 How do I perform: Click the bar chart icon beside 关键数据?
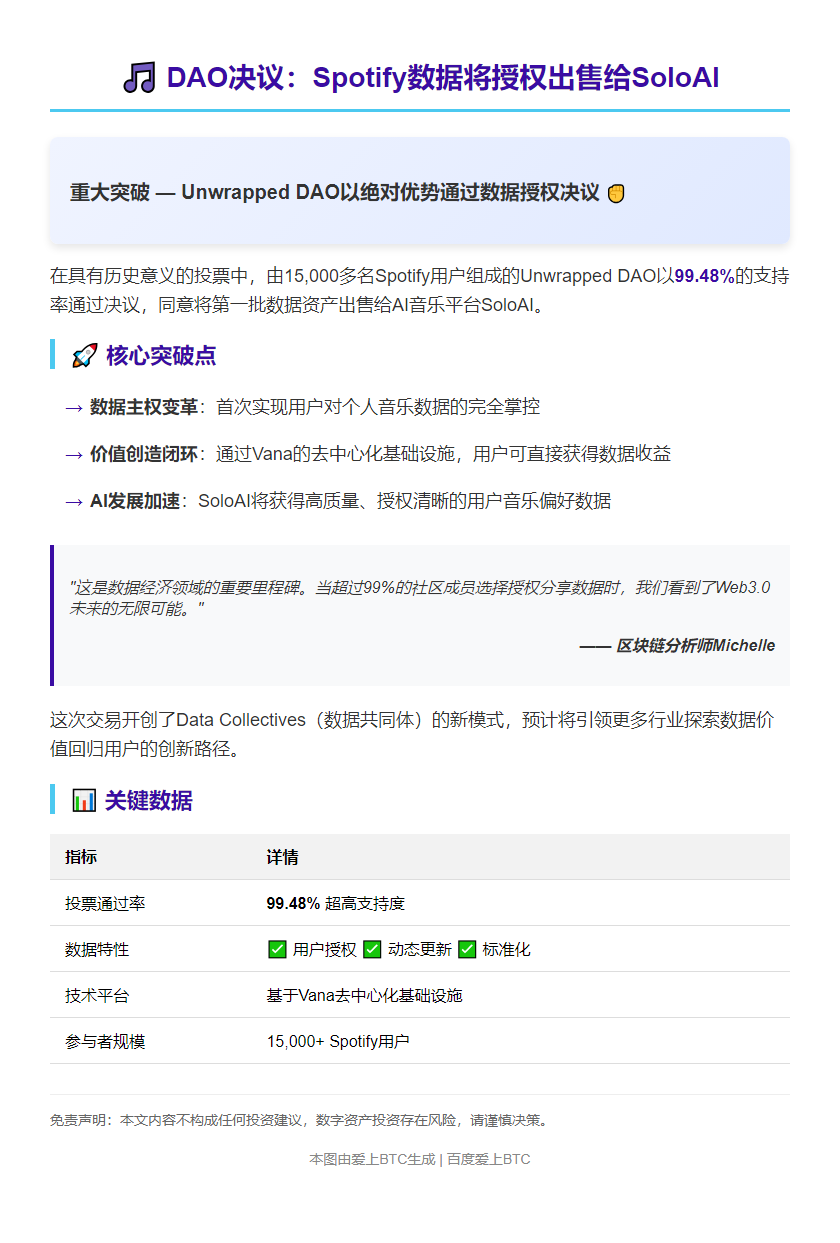84,801
